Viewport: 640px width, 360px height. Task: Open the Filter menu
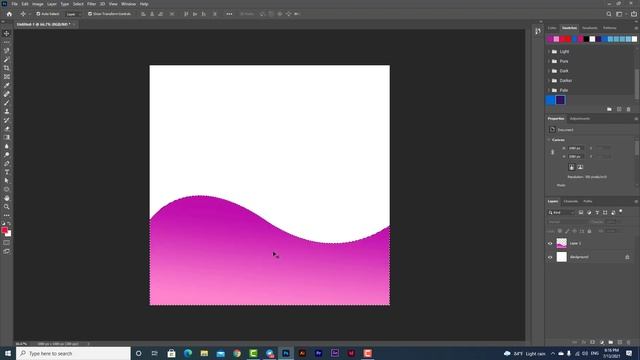coord(91,4)
